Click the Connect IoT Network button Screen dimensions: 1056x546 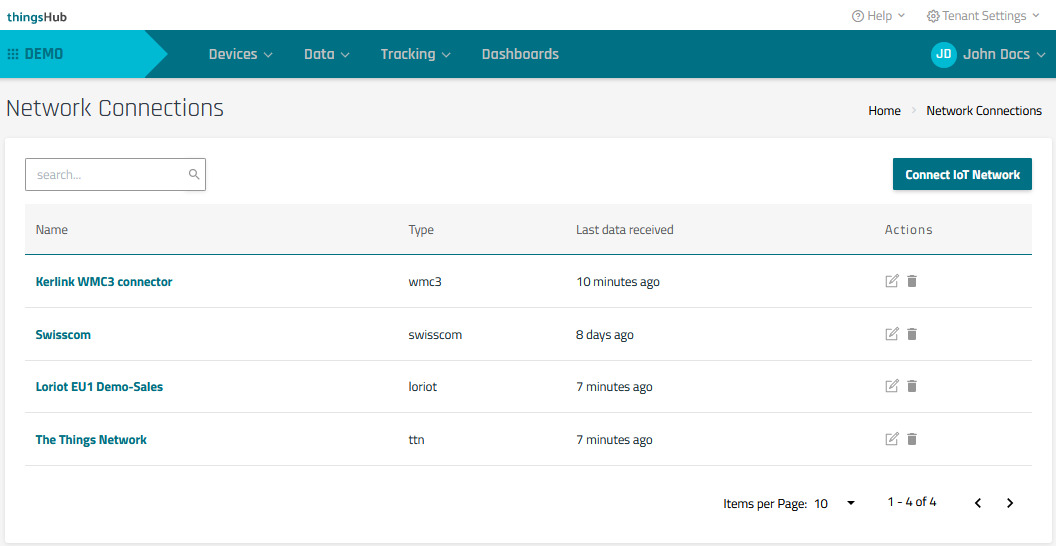click(x=962, y=174)
